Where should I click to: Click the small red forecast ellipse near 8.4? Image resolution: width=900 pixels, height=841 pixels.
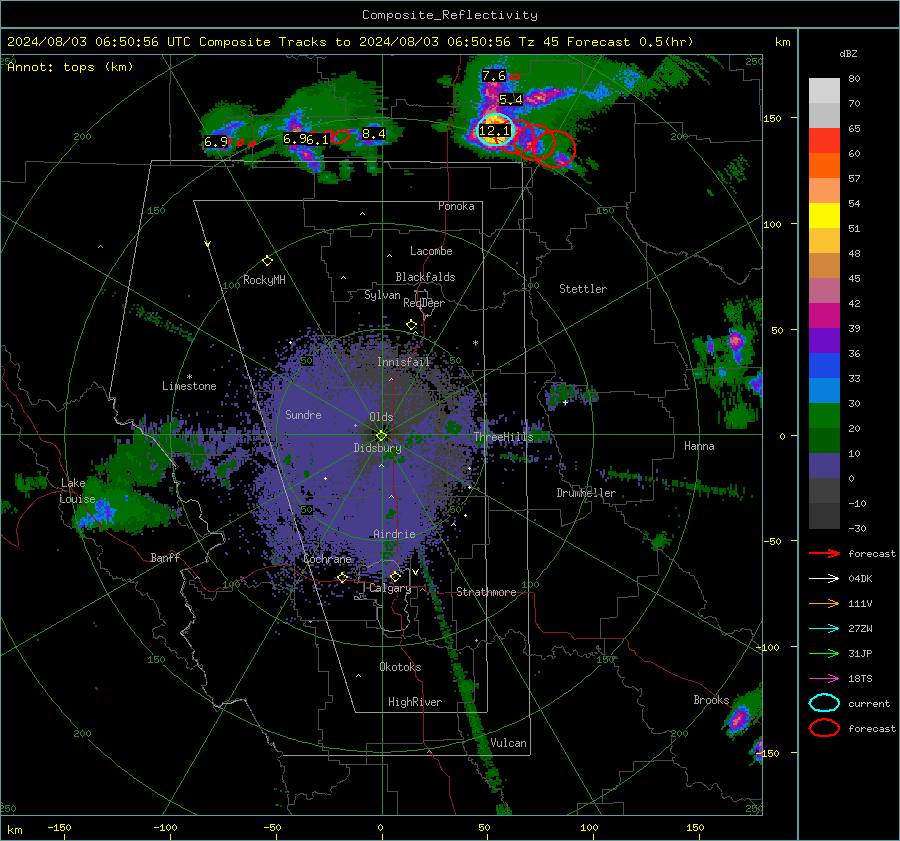tap(340, 136)
